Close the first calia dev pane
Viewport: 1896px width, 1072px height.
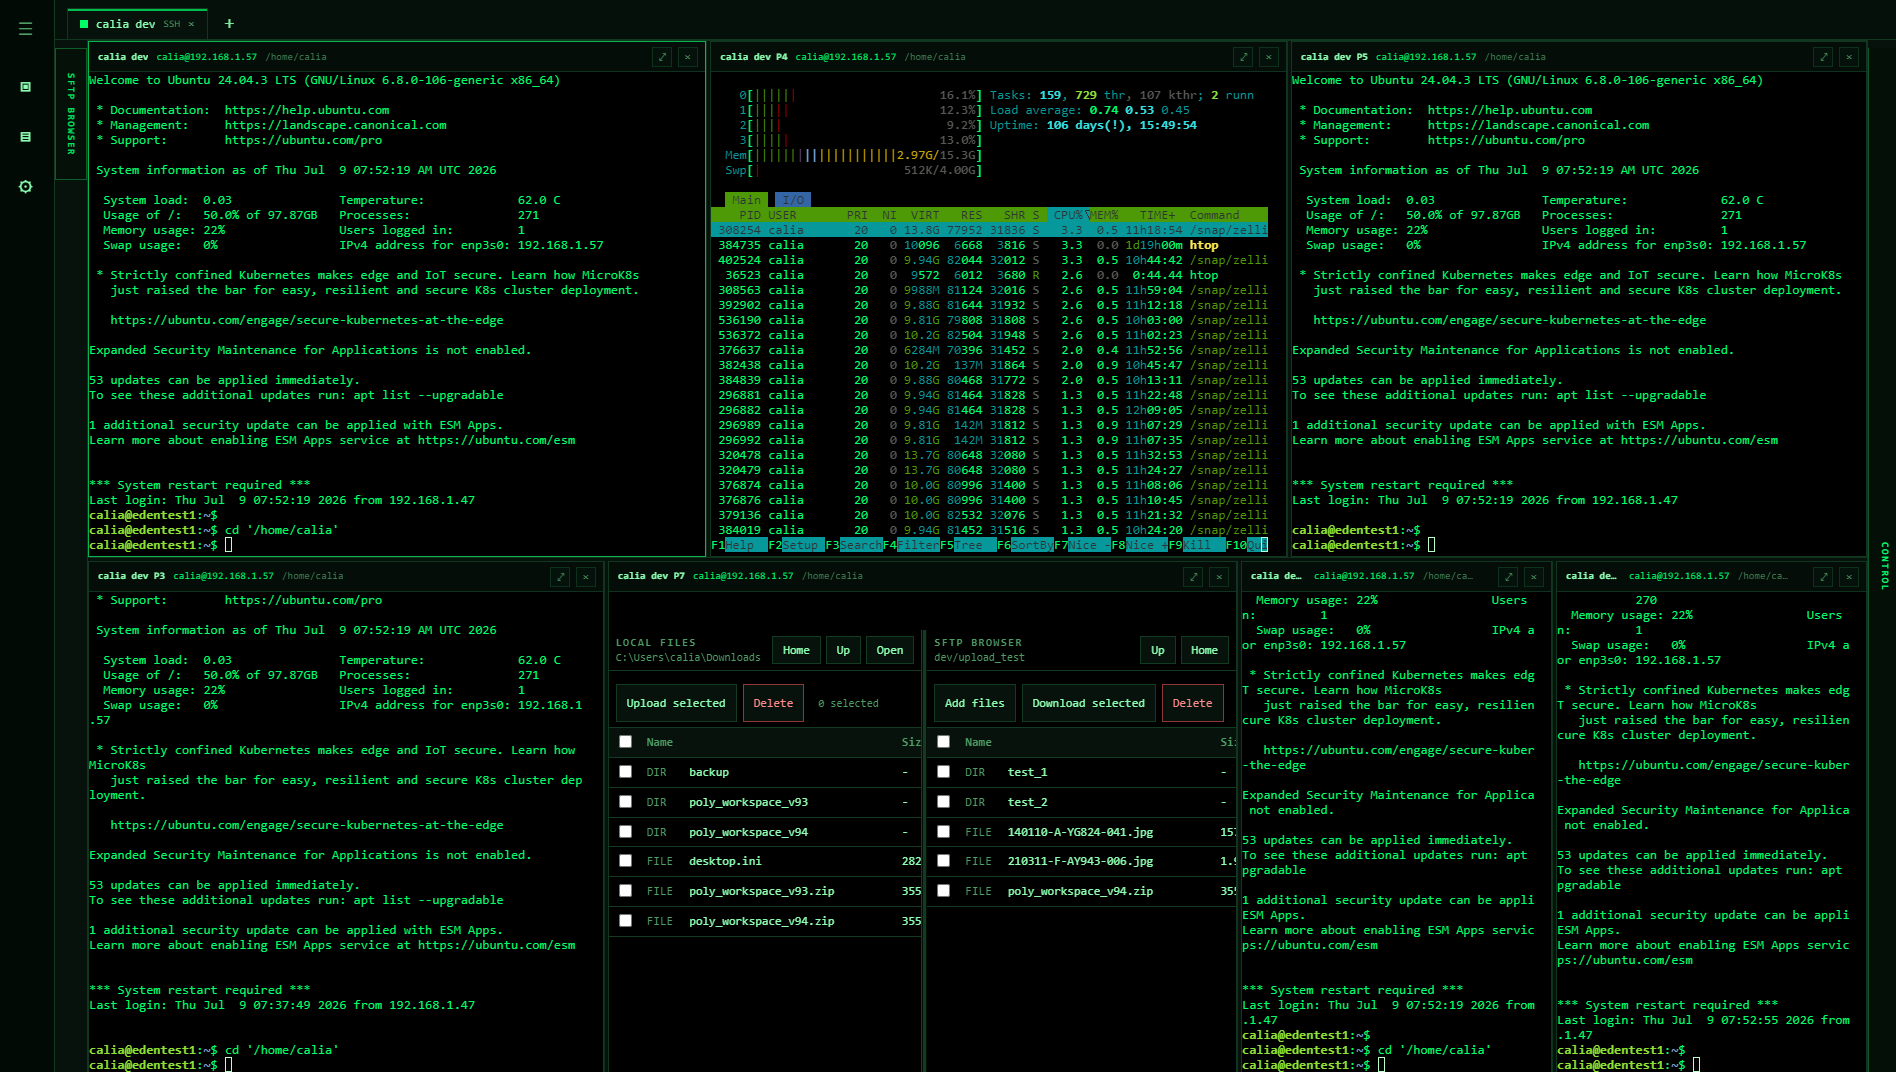(688, 57)
